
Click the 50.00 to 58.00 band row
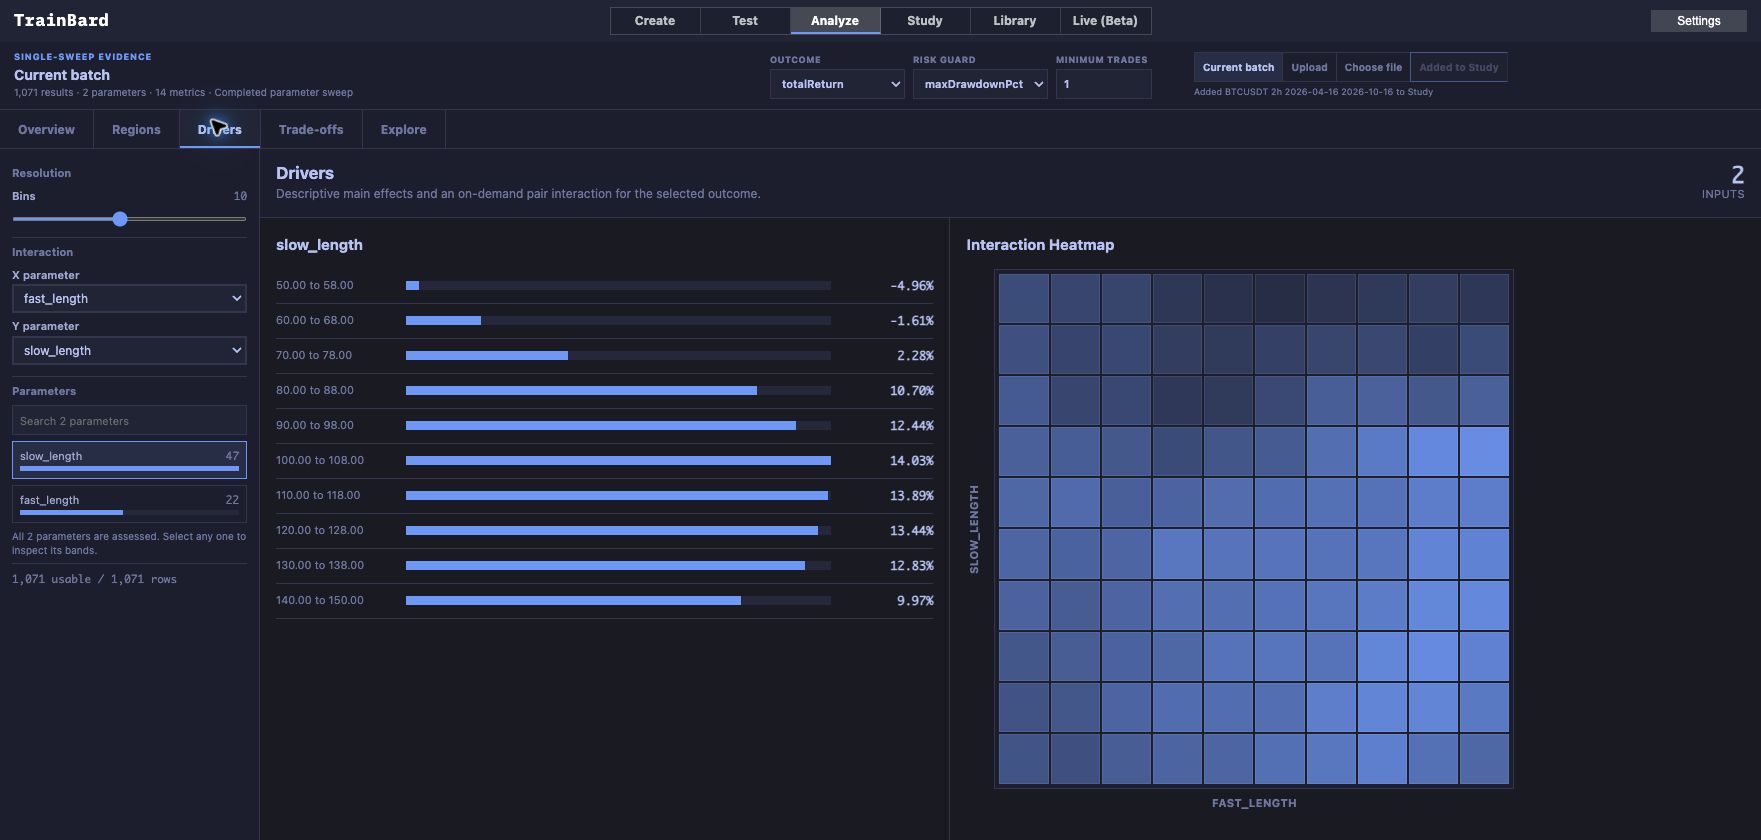click(604, 286)
